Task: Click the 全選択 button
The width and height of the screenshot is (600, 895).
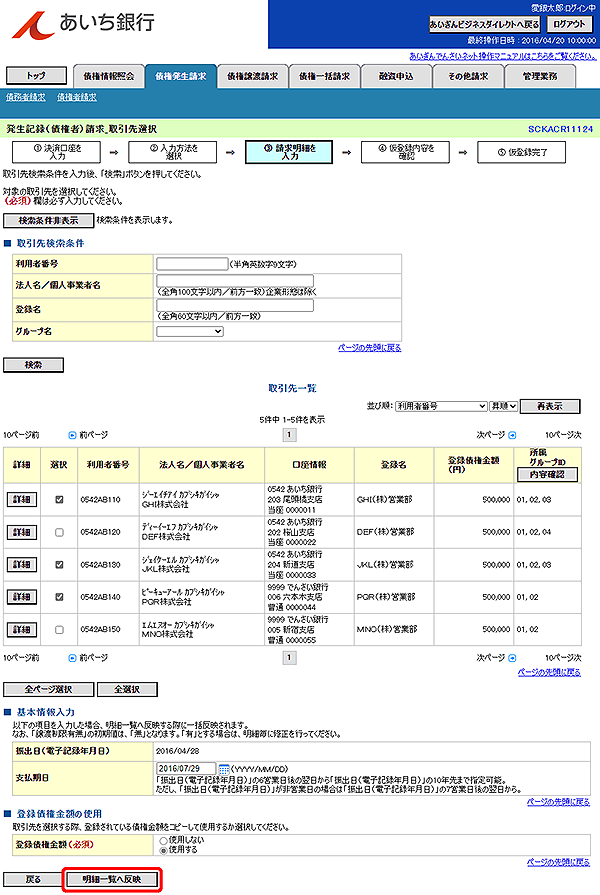Action: click(x=127, y=690)
